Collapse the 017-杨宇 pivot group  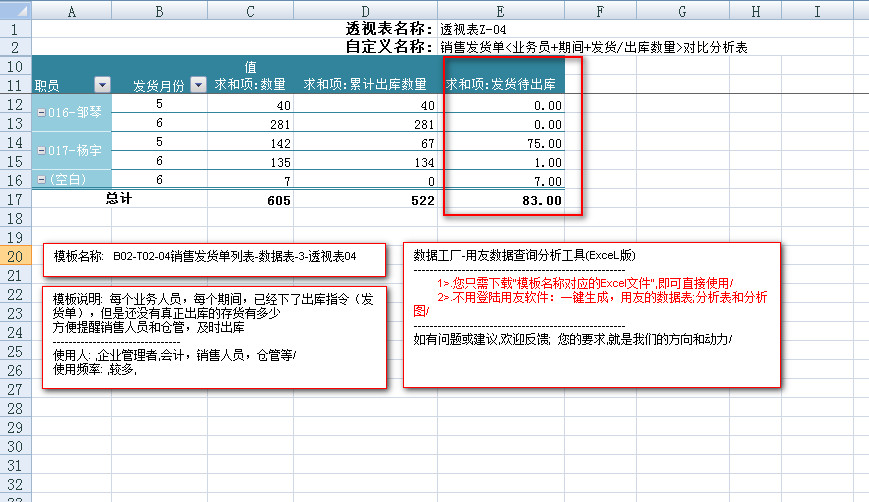pyautogui.click(x=41, y=152)
